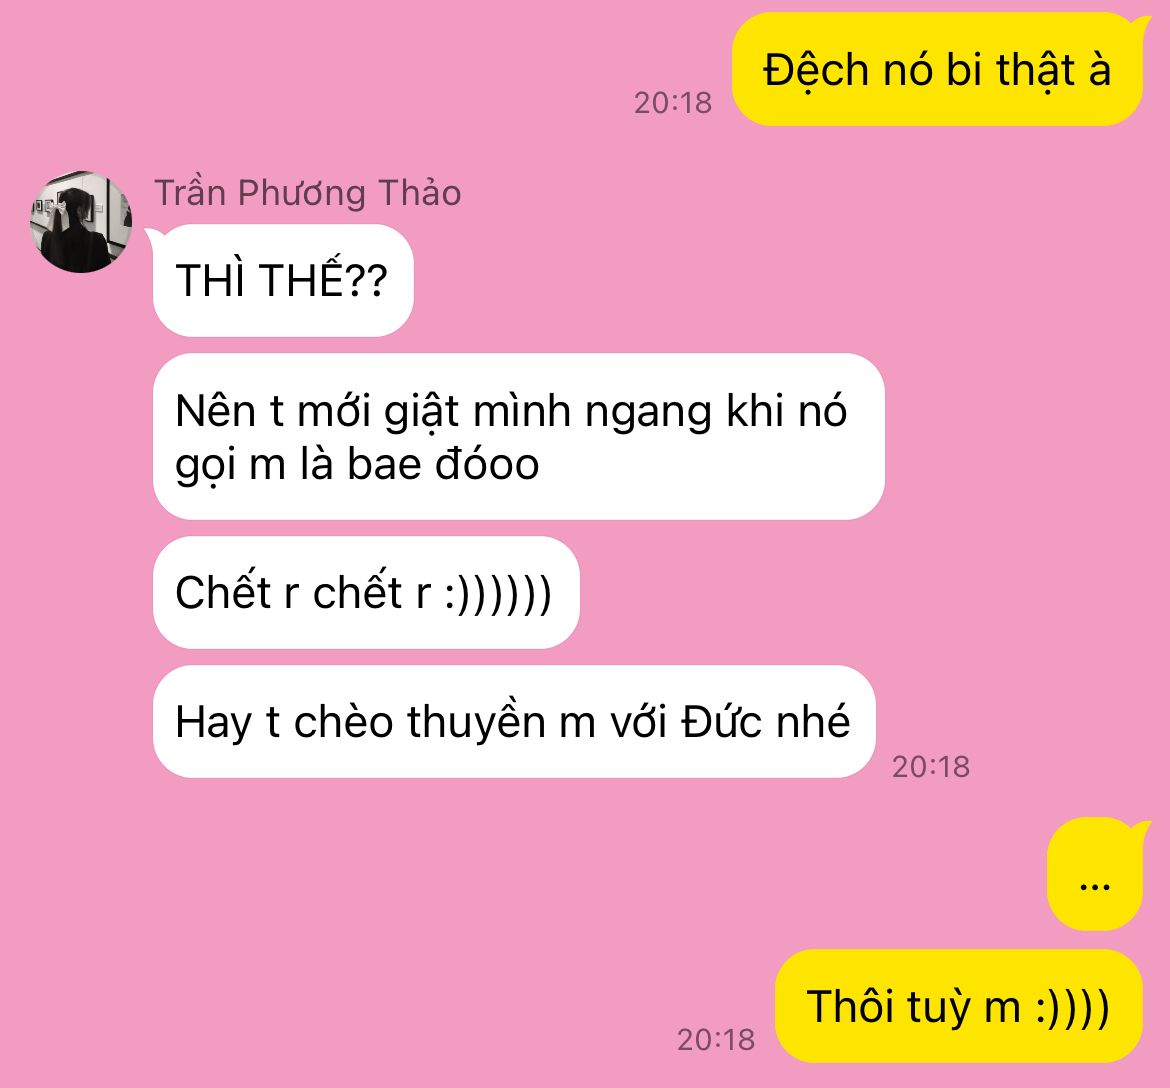
Task: Click the 20:18 timestamp beside "Thôi tuỳ m"
Action: (x=716, y=1039)
